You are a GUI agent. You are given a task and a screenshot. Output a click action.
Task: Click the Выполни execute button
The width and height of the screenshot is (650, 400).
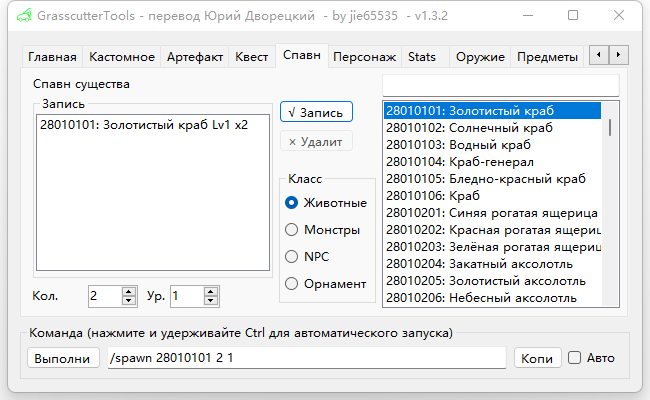pos(61,358)
